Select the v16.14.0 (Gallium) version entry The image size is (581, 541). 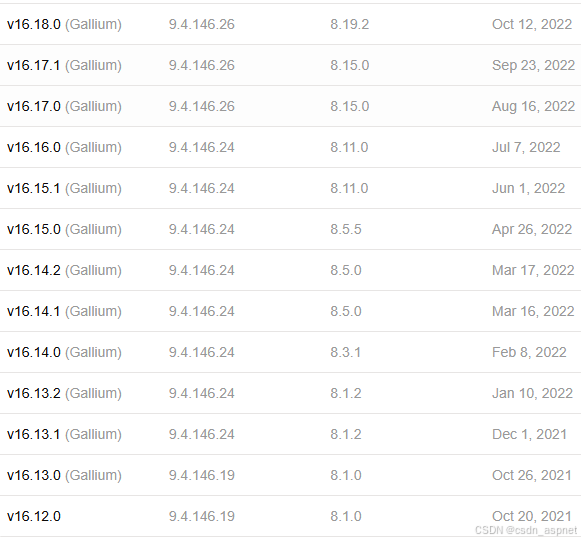click(64, 353)
